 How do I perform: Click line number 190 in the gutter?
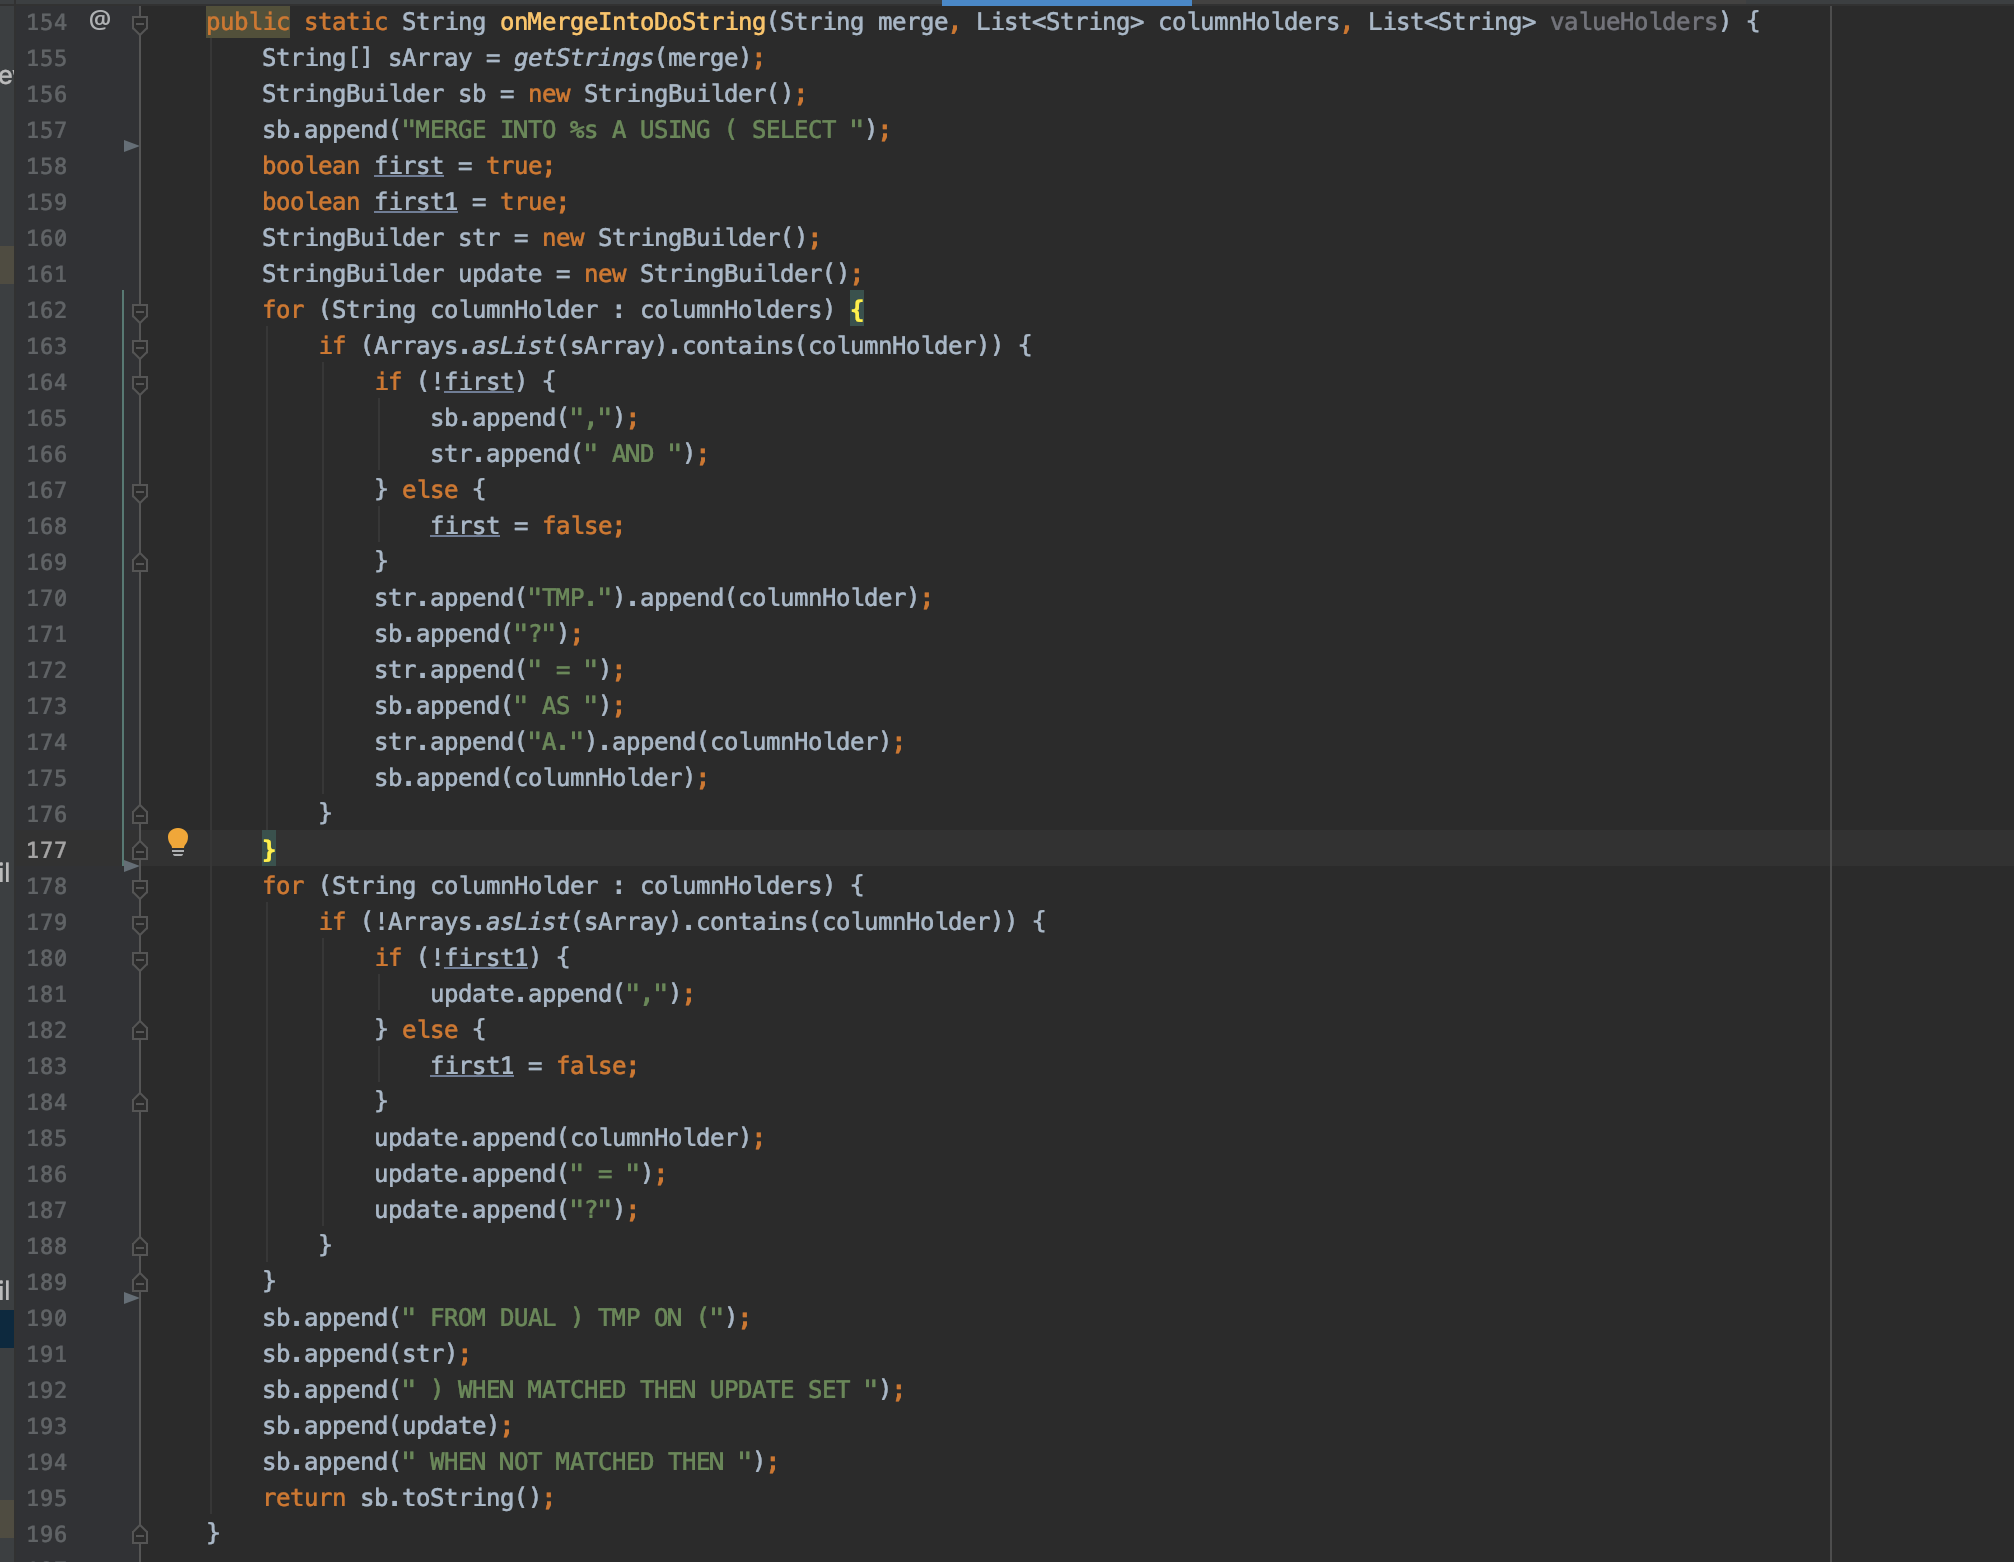46,1318
